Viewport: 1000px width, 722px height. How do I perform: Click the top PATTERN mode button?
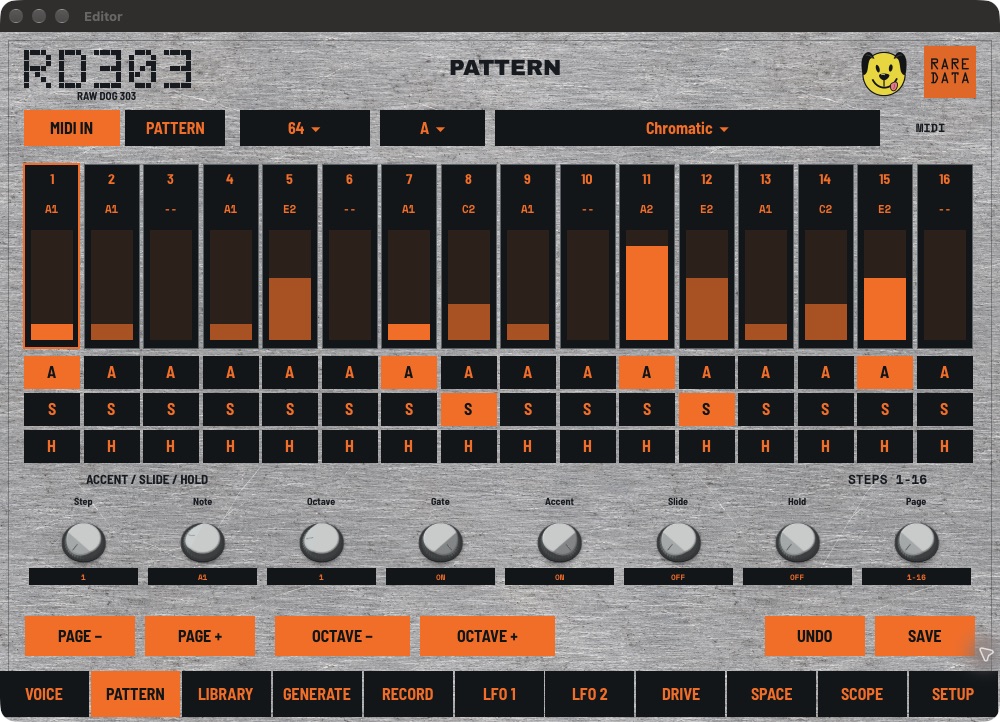[x=175, y=128]
